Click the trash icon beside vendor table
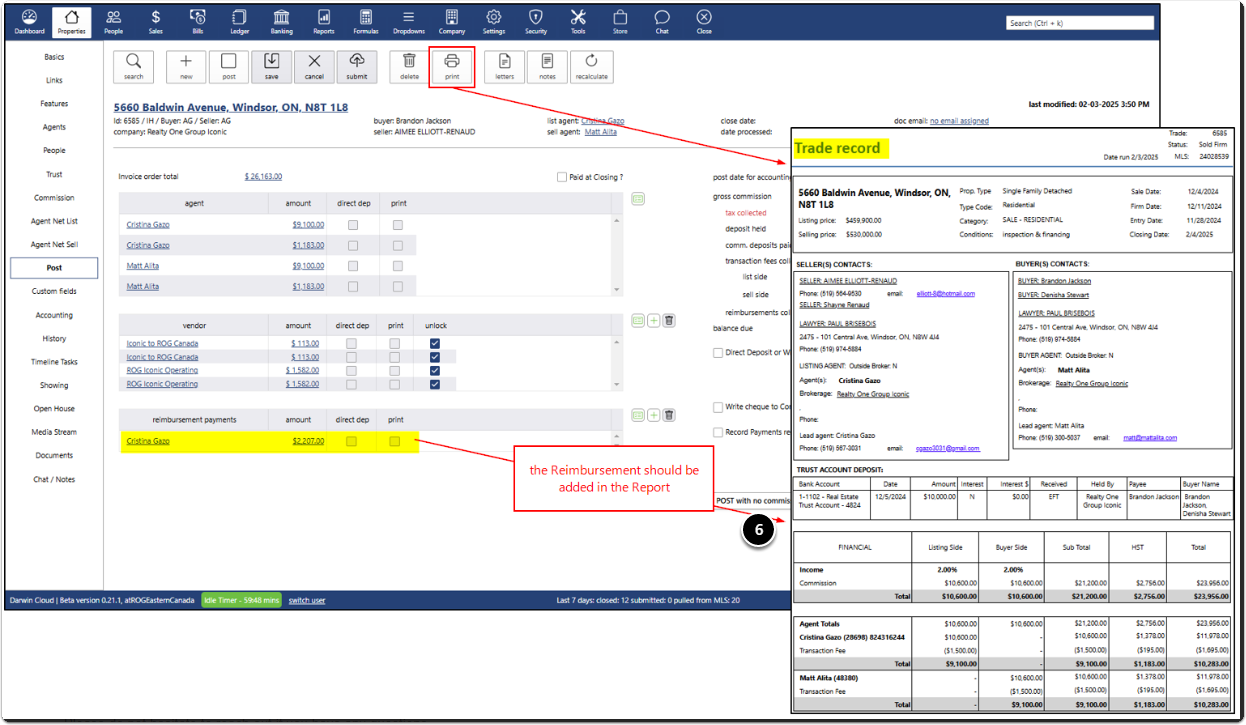Image resolution: width=1246 pixels, height=725 pixels. 669,320
